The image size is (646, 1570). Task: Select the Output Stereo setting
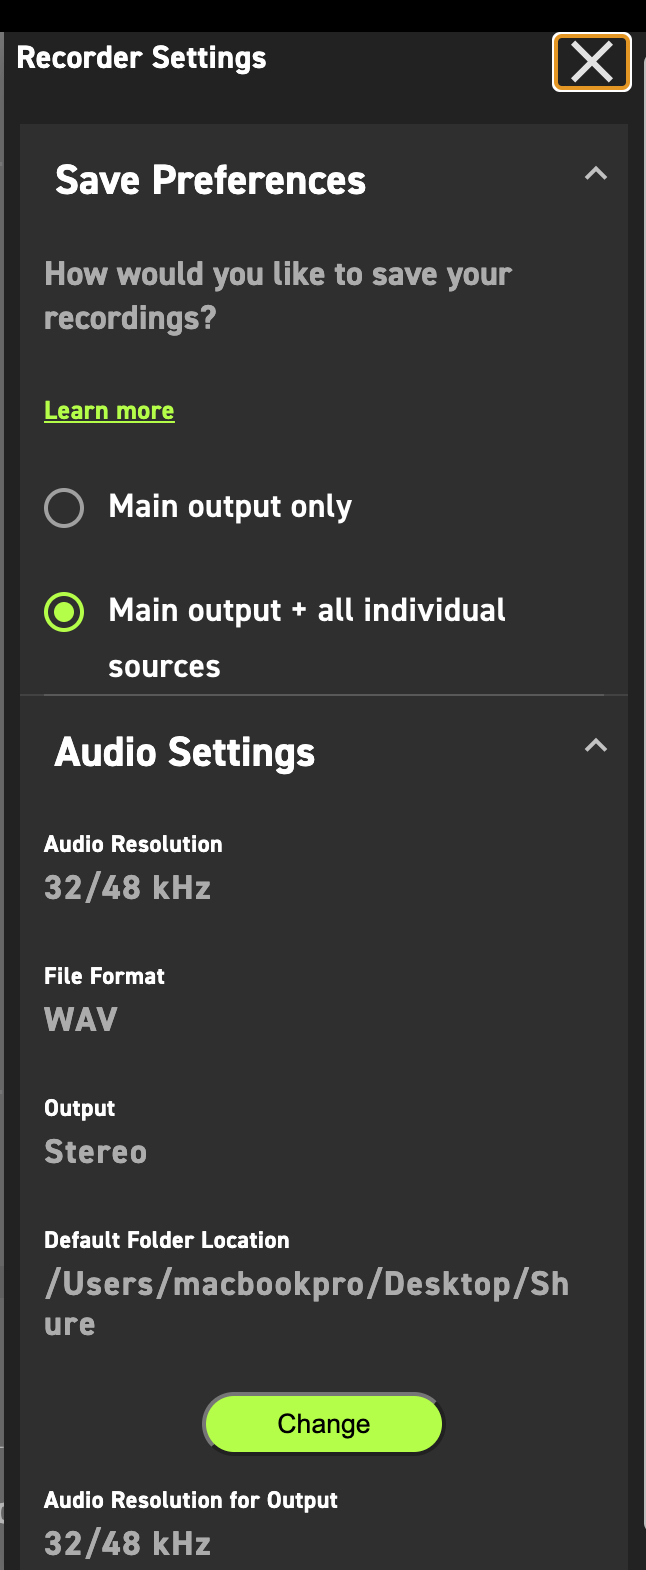(x=95, y=1151)
